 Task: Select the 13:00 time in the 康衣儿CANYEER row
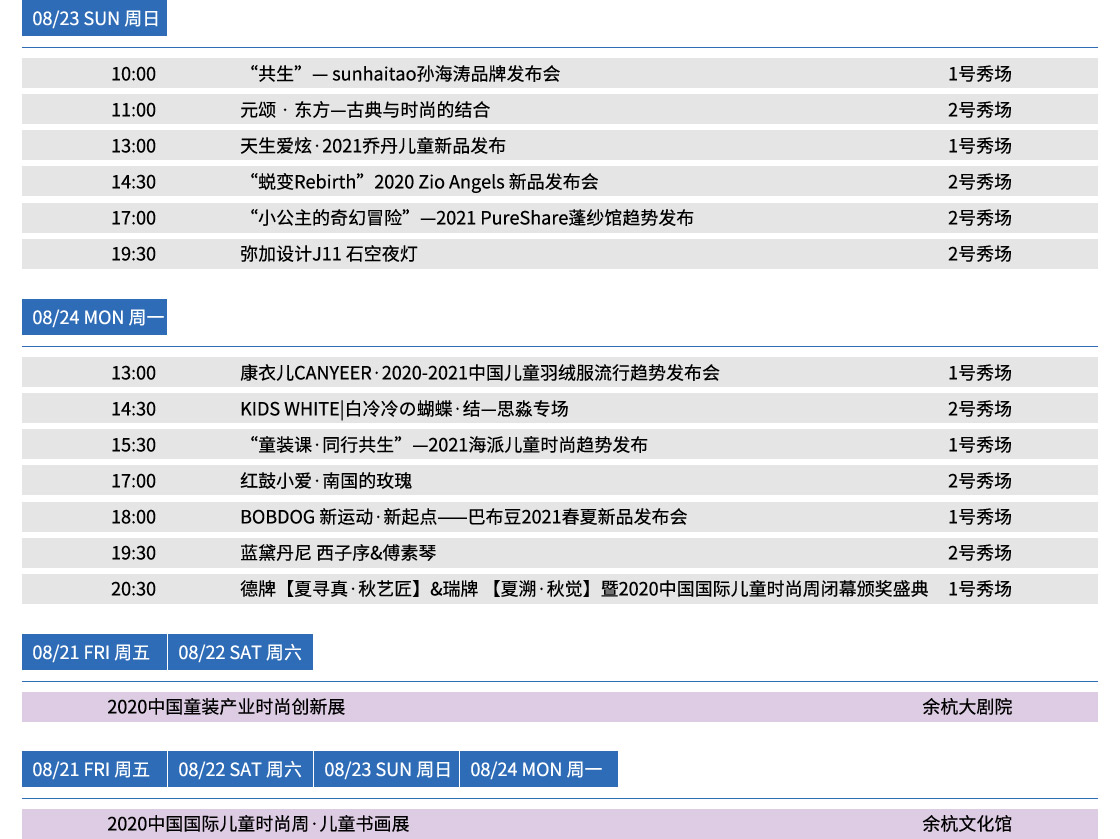(134, 373)
